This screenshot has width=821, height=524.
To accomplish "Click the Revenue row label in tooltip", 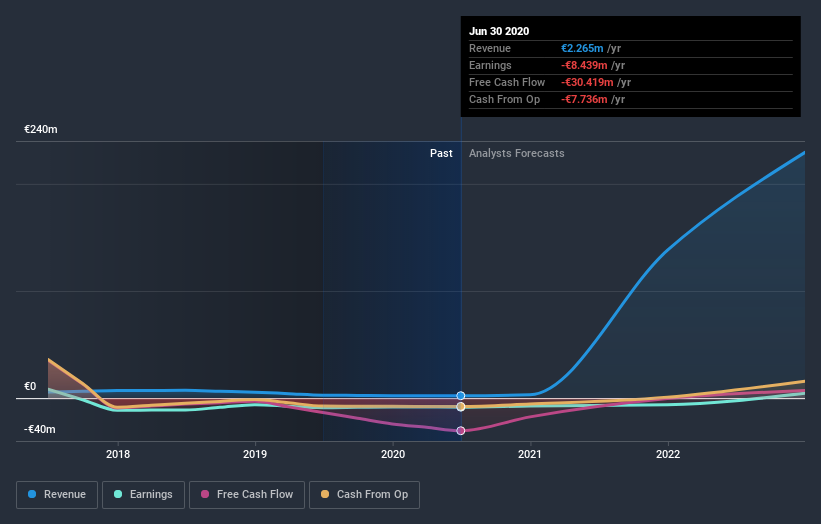I will tap(490, 48).
